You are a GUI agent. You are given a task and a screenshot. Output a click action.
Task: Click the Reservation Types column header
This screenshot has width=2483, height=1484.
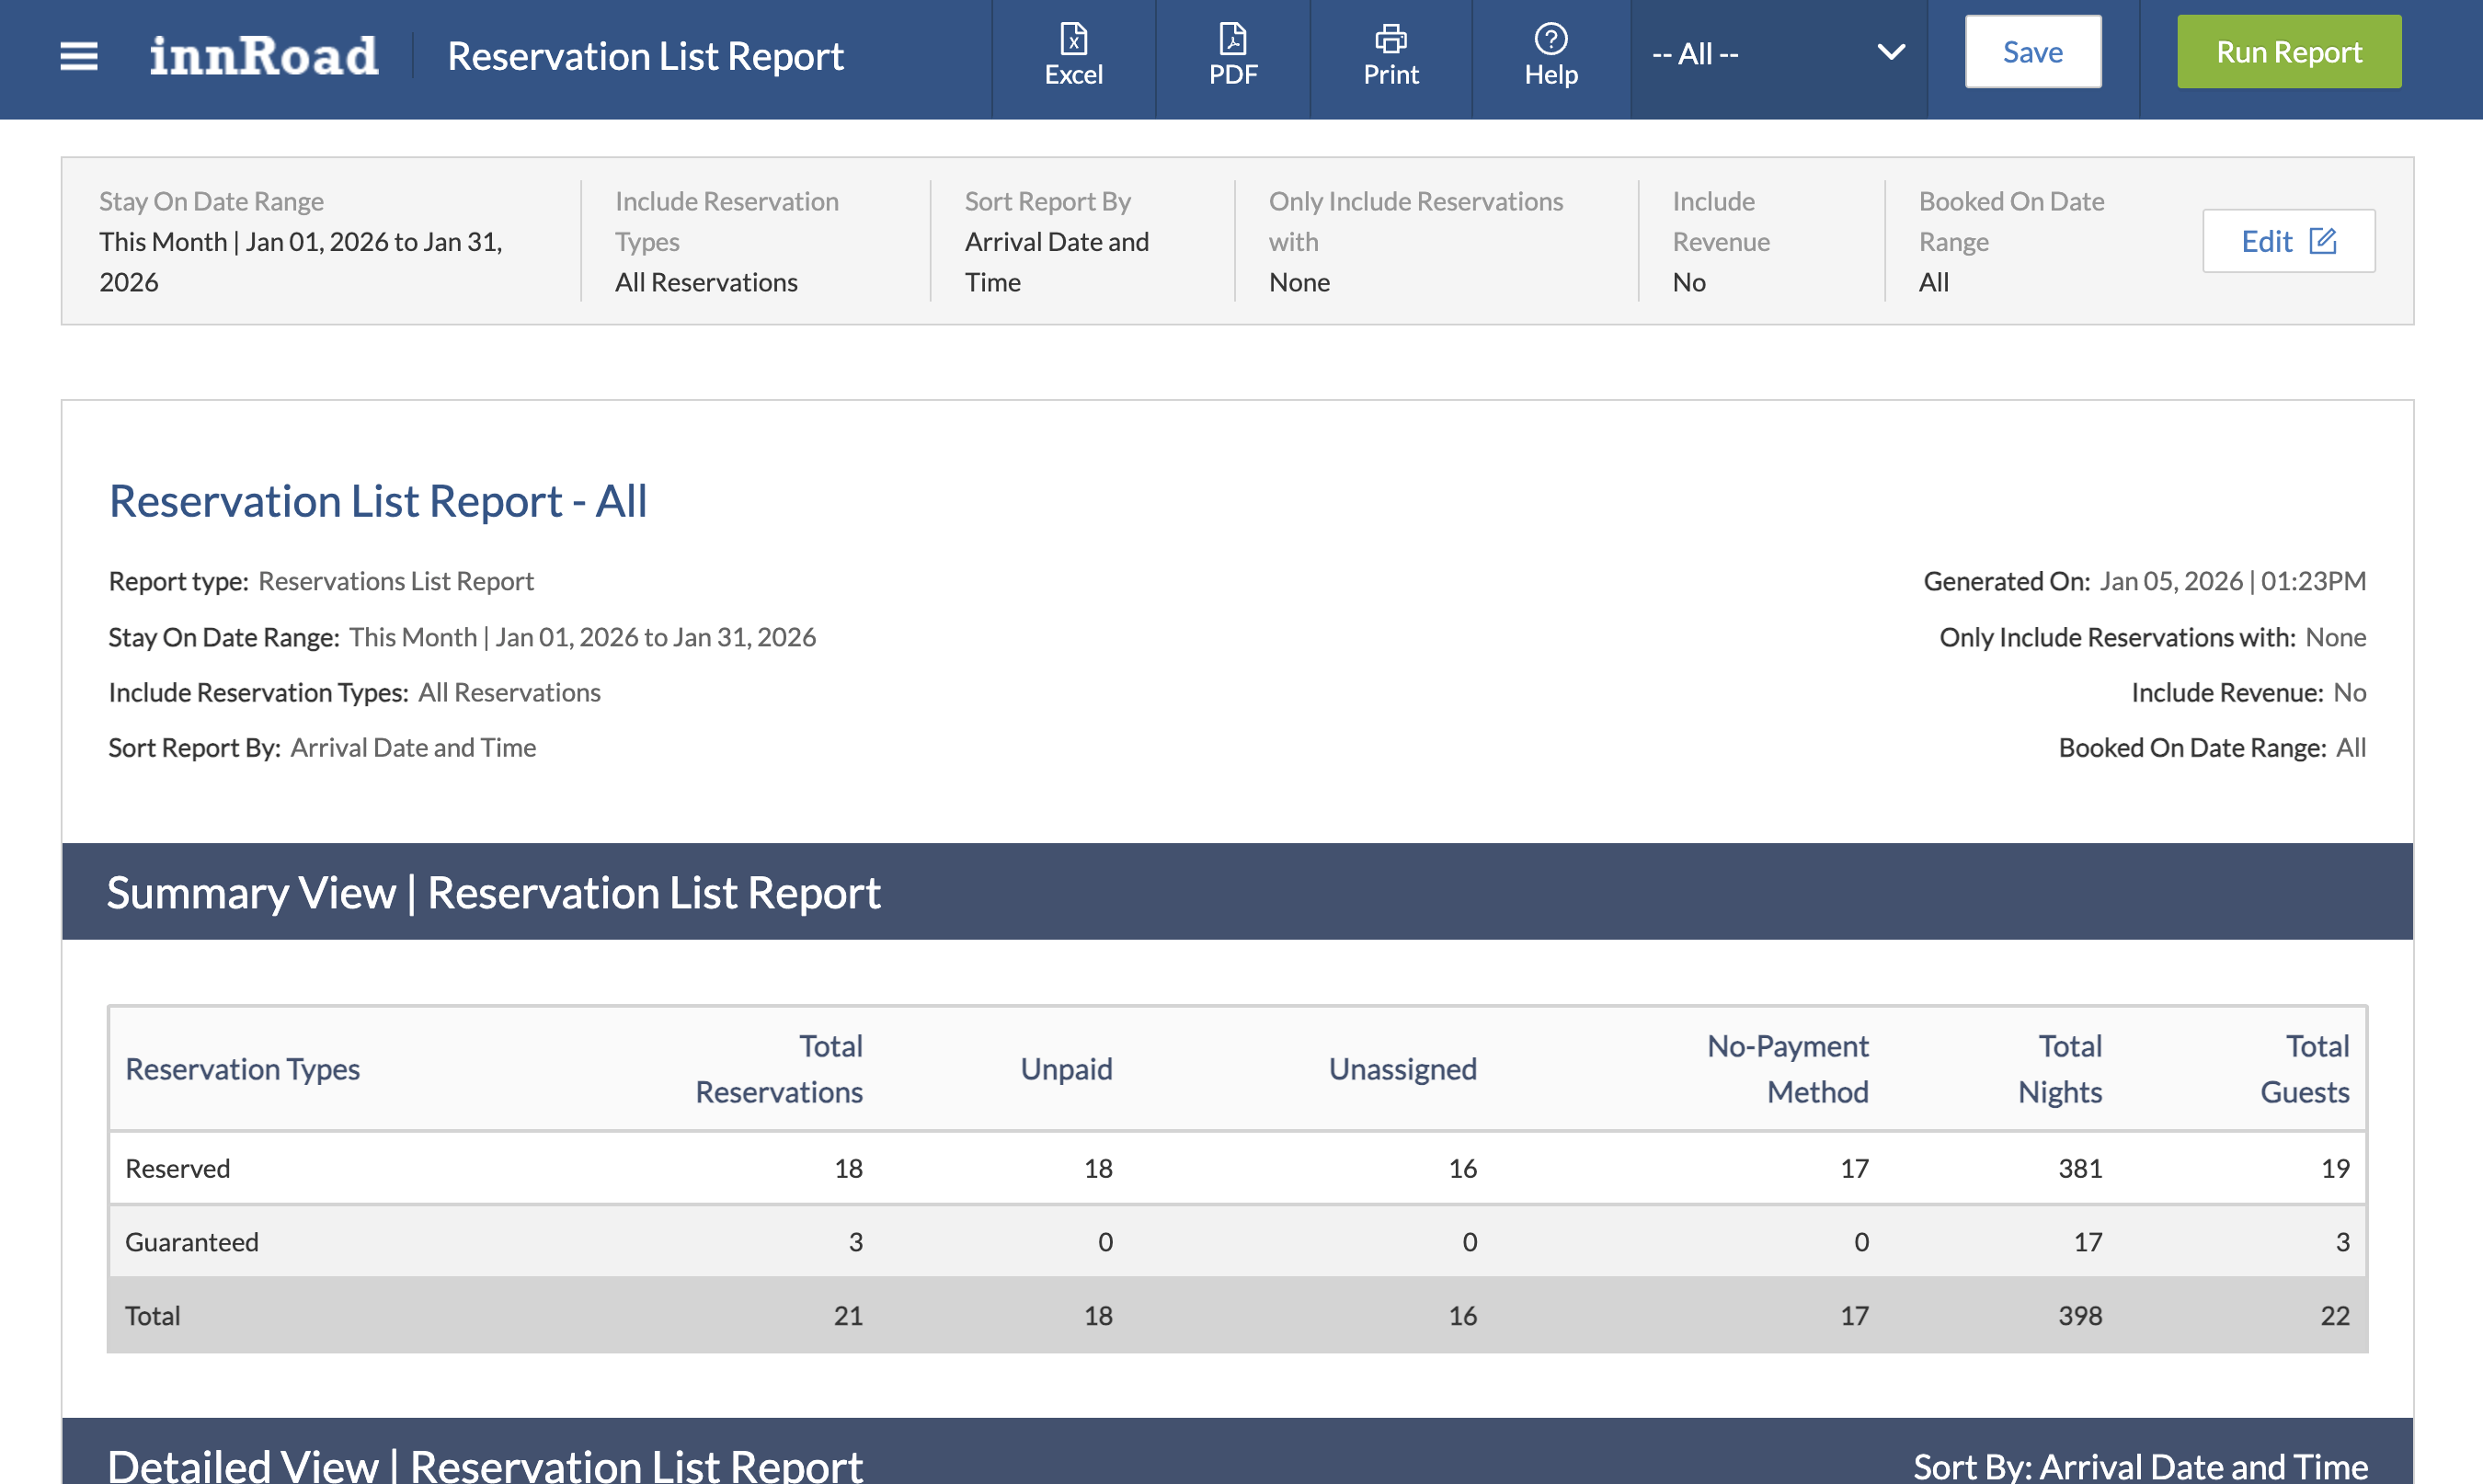242,1069
